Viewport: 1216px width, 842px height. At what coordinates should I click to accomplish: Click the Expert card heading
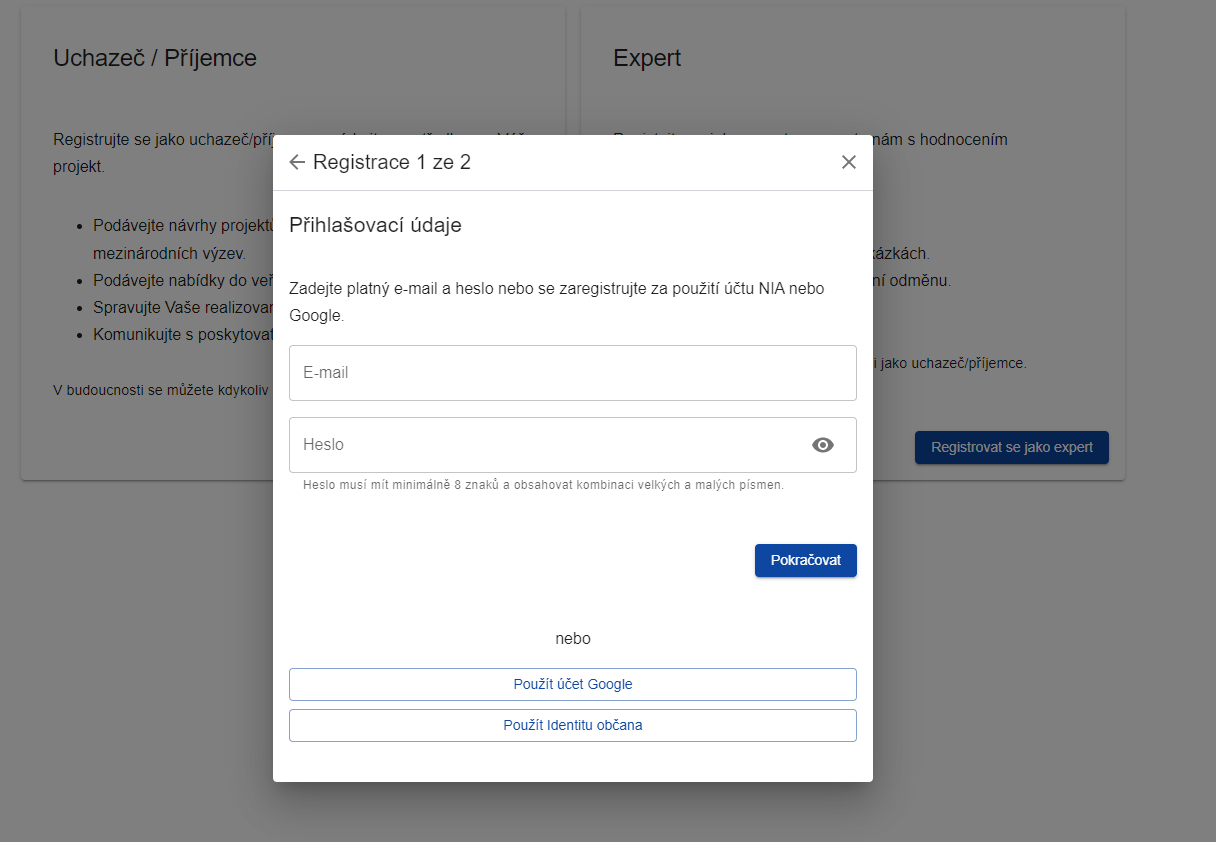(x=647, y=58)
